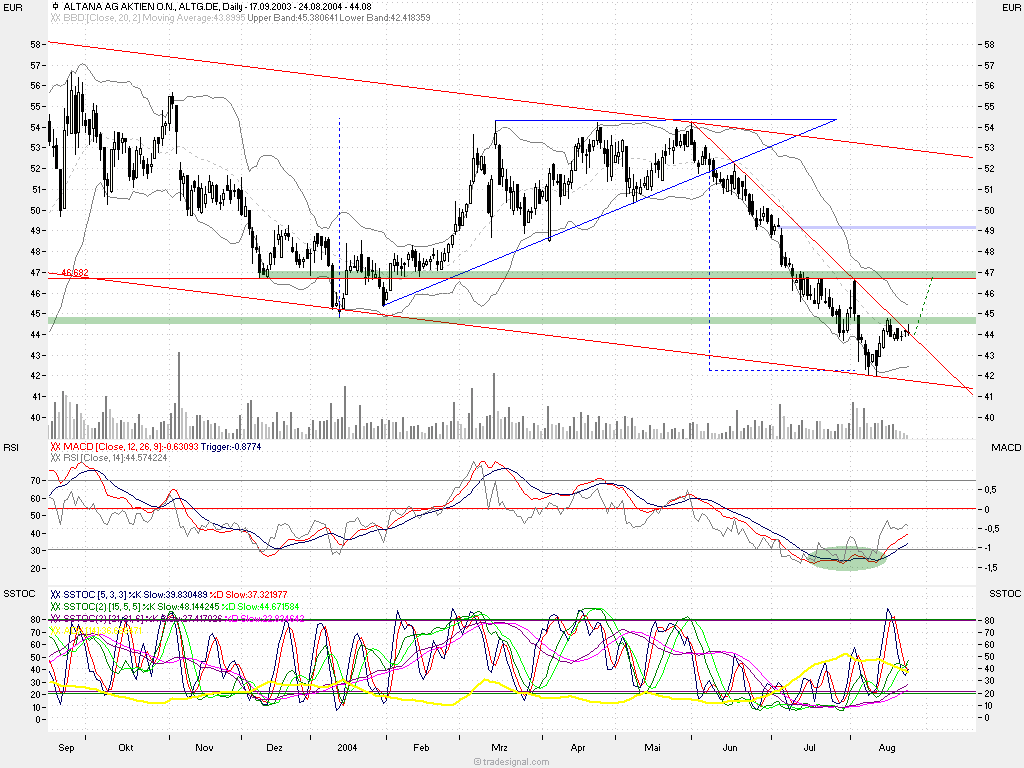1024x768 pixels.
Task: Click the SSTOC axis label on left
Action: [19, 594]
